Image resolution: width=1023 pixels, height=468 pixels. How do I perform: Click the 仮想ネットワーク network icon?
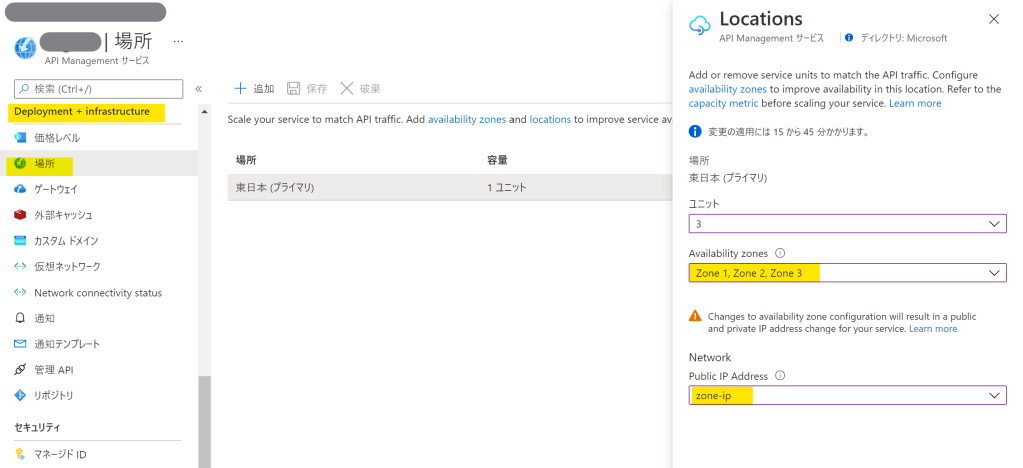coord(20,267)
